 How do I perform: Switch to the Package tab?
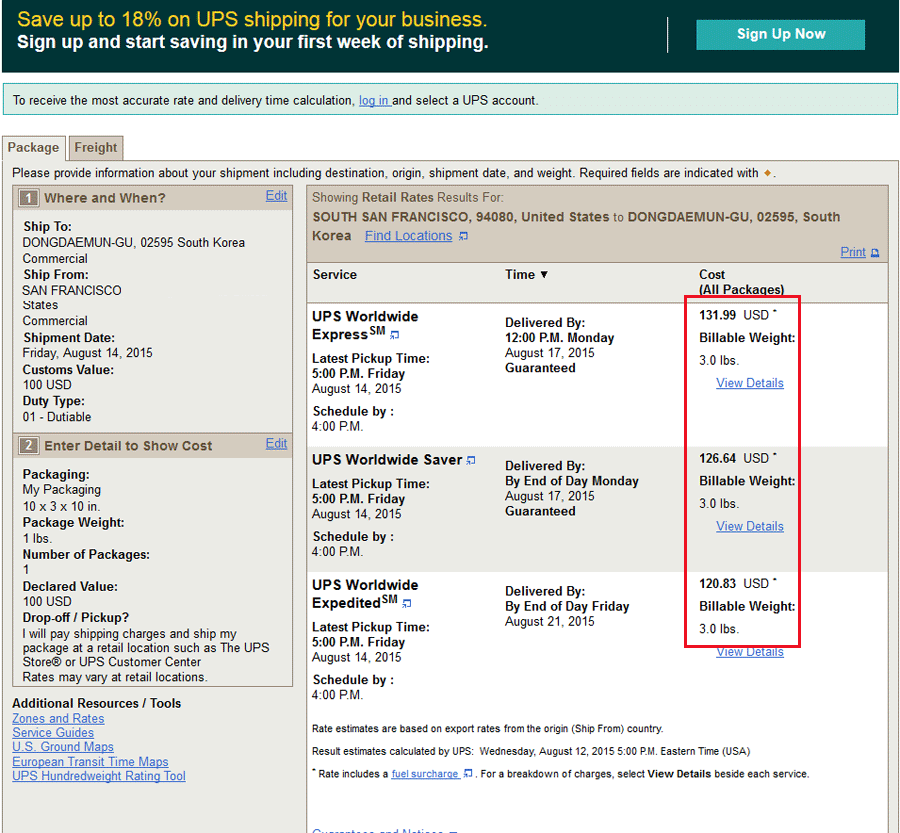(33, 148)
